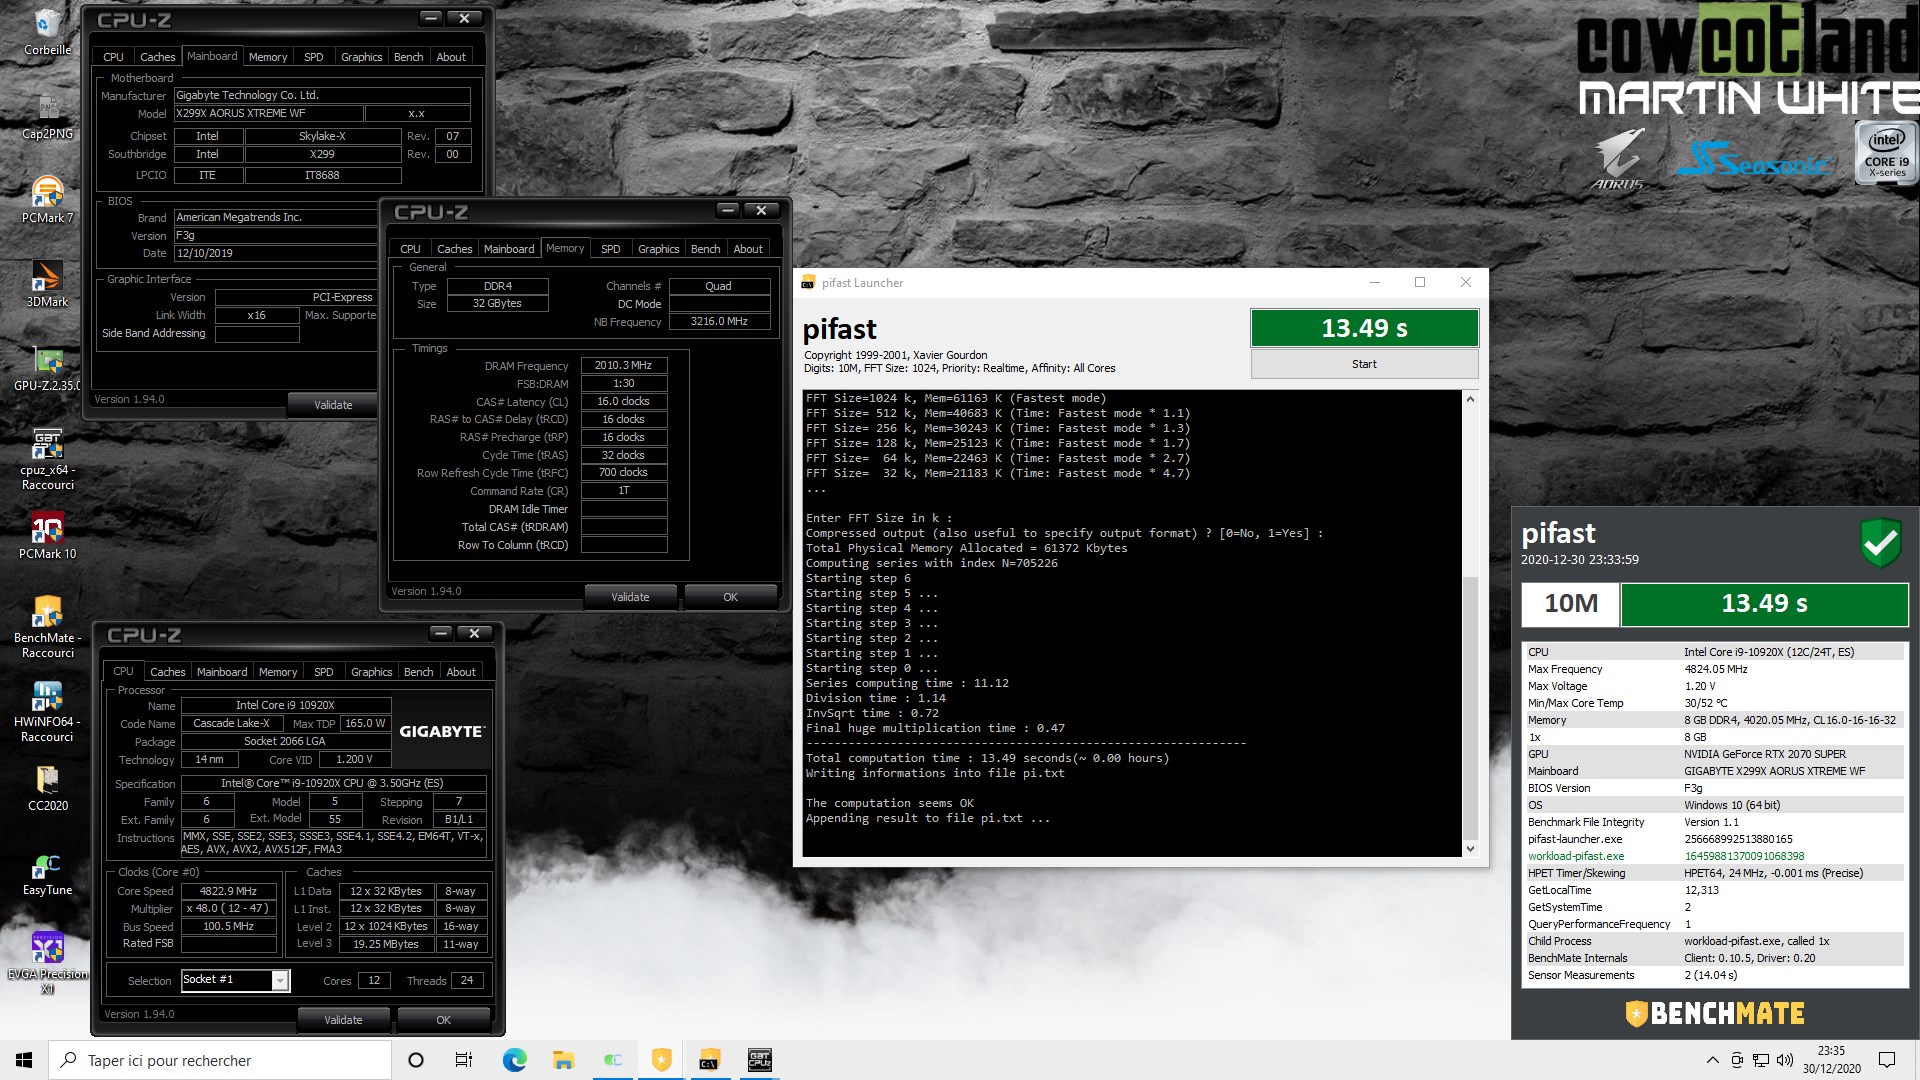Click the taskbar search box
Viewport: 1920px width, 1080px height.
click(220, 1060)
